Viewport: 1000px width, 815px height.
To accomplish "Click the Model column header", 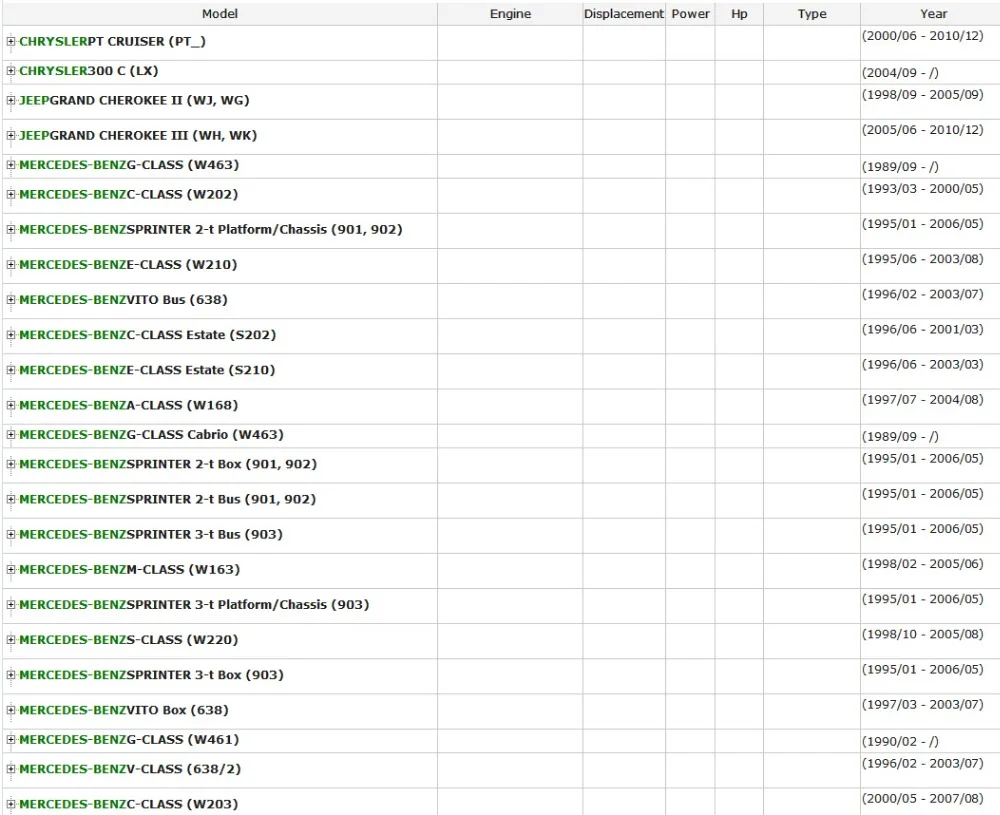I will pos(220,14).
